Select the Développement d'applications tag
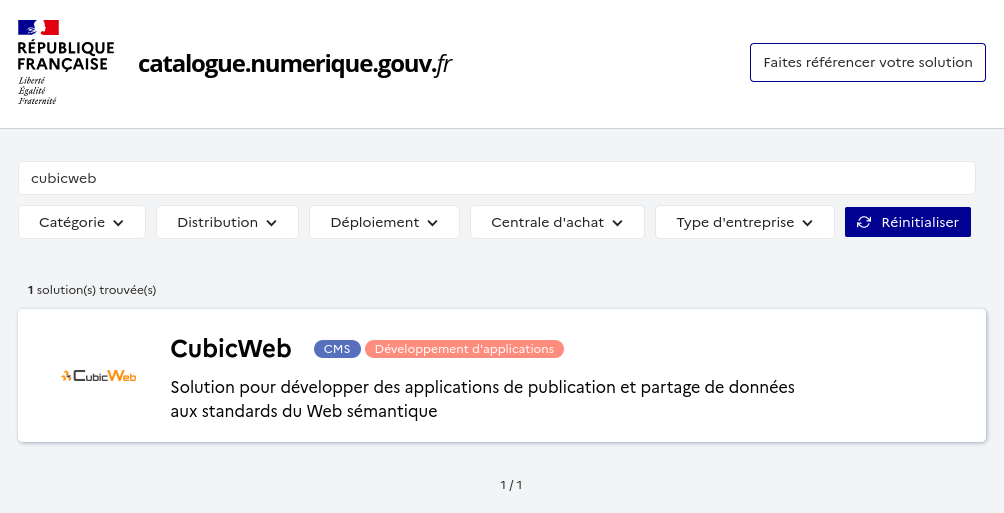The width and height of the screenshot is (1004, 513). (464, 349)
